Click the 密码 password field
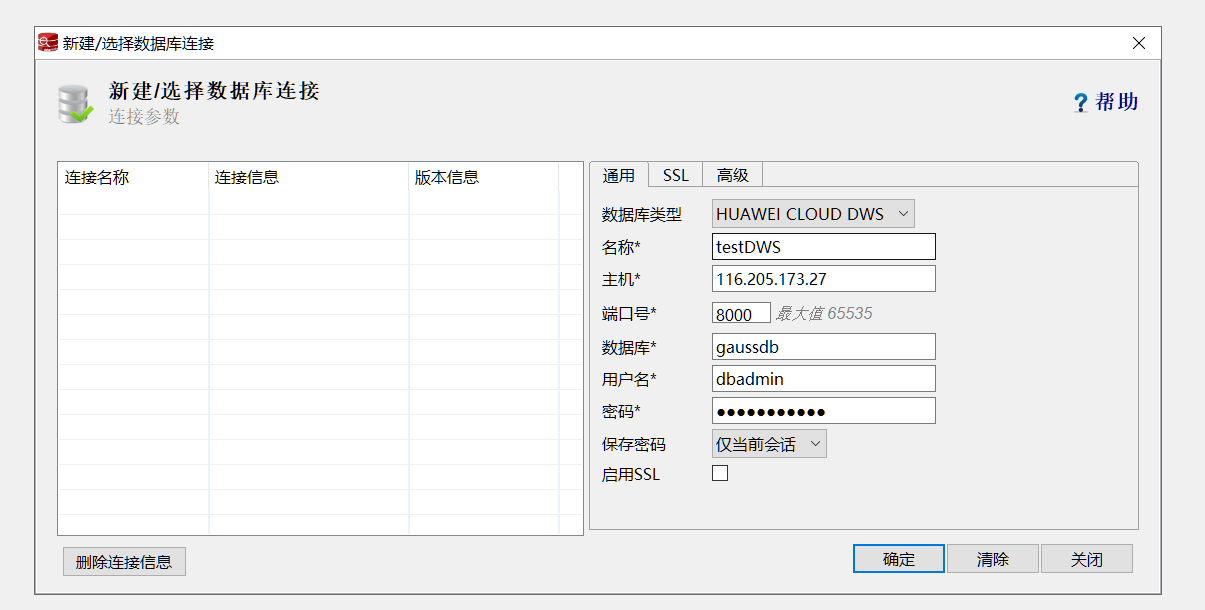This screenshot has height=610, width=1205. click(x=824, y=411)
